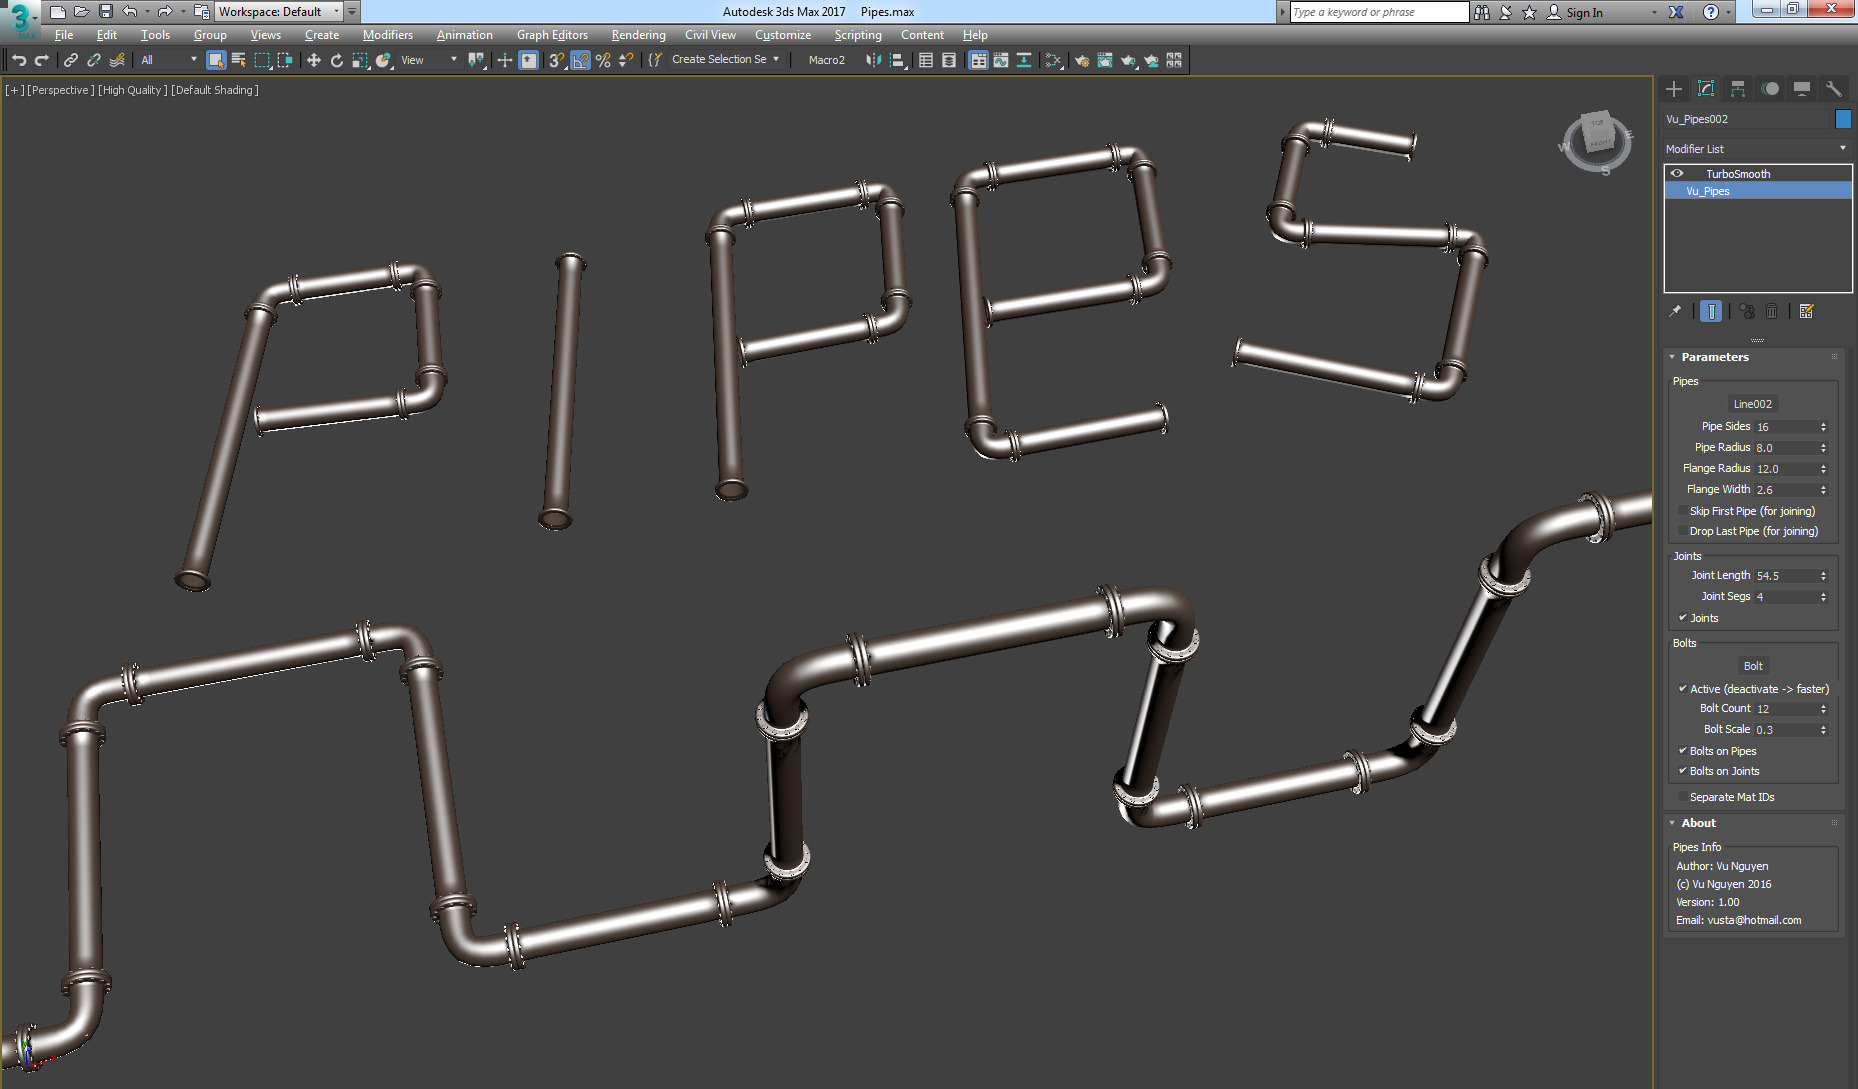Open the Create panel plus tab
Screen dimensions: 1858x1089
pyautogui.click(x=1674, y=89)
